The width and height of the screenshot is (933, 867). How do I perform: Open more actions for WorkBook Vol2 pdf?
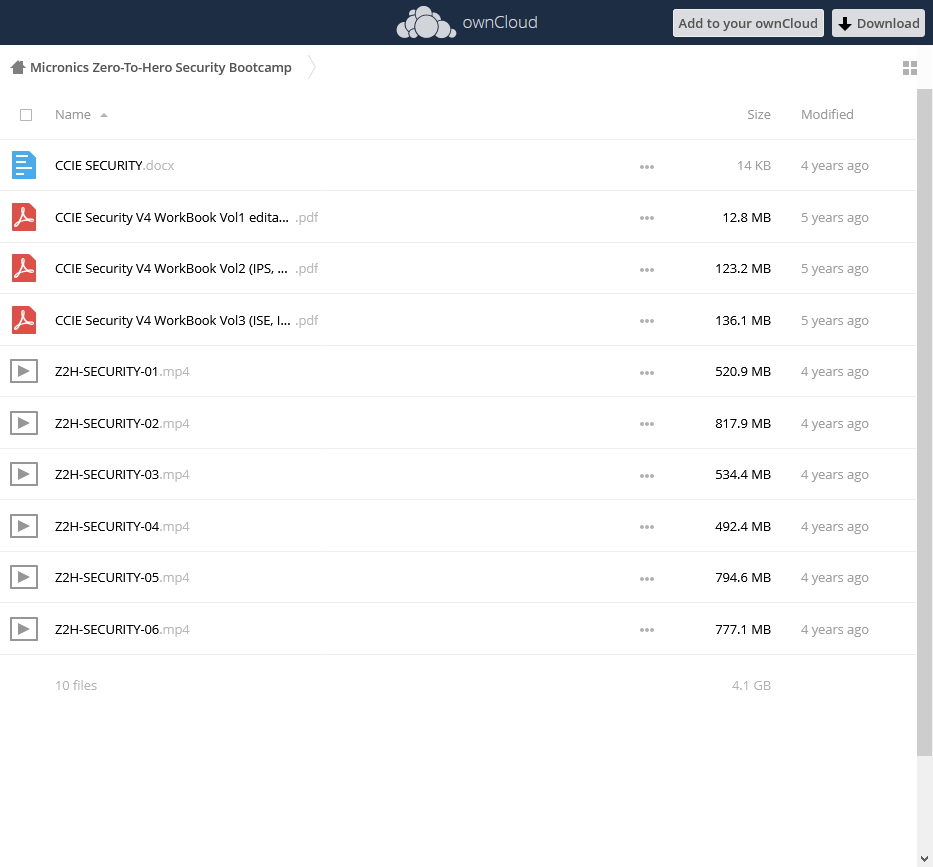pyautogui.click(x=647, y=270)
